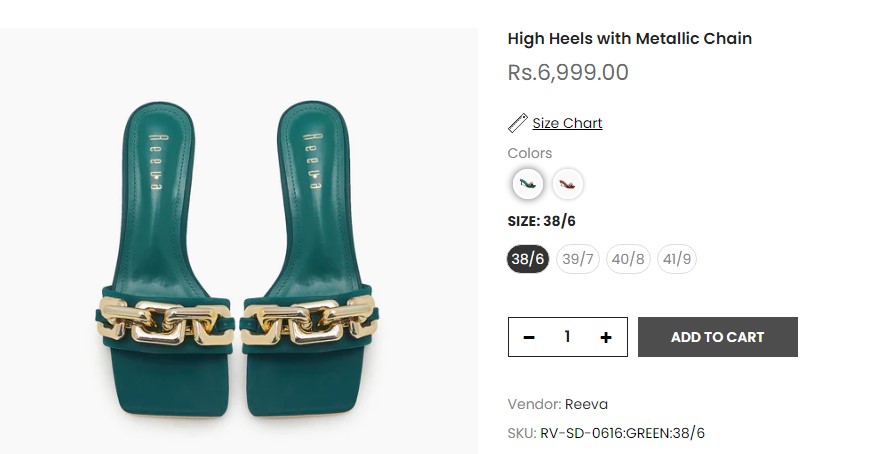Choose the red color swatch
The width and height of the screenshot is (881, 454).
coord(567,184)
